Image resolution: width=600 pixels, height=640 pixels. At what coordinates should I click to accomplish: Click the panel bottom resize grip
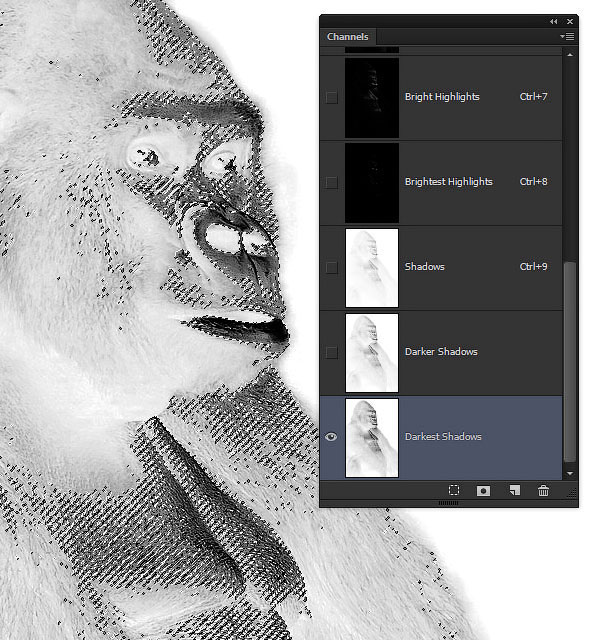448,503
